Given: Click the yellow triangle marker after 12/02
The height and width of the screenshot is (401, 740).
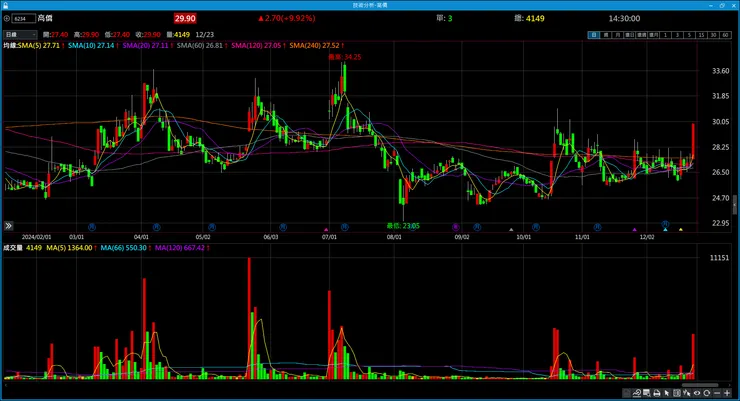Looking at the screenshot, I should [681, 229].
